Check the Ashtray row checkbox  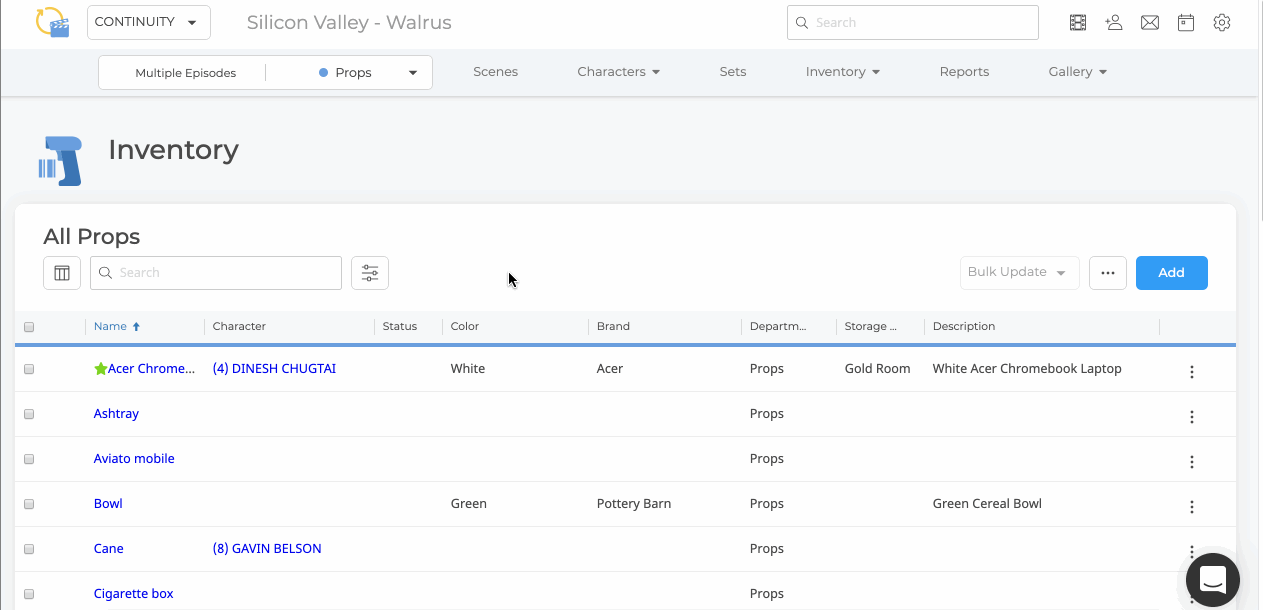tap(29, 414)
